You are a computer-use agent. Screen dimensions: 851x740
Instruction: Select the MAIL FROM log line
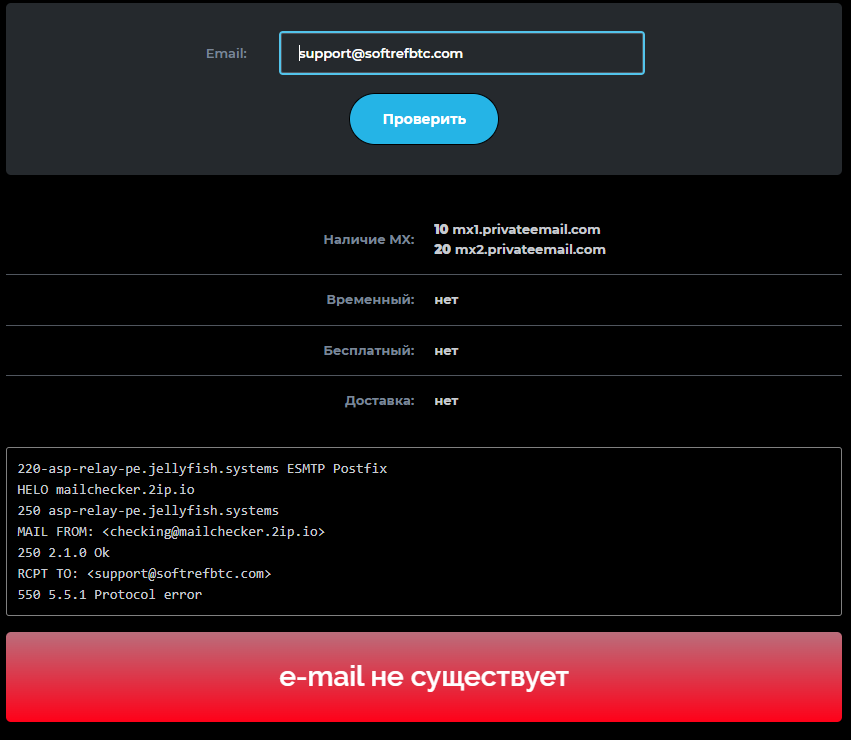click(x=170, y=531)
